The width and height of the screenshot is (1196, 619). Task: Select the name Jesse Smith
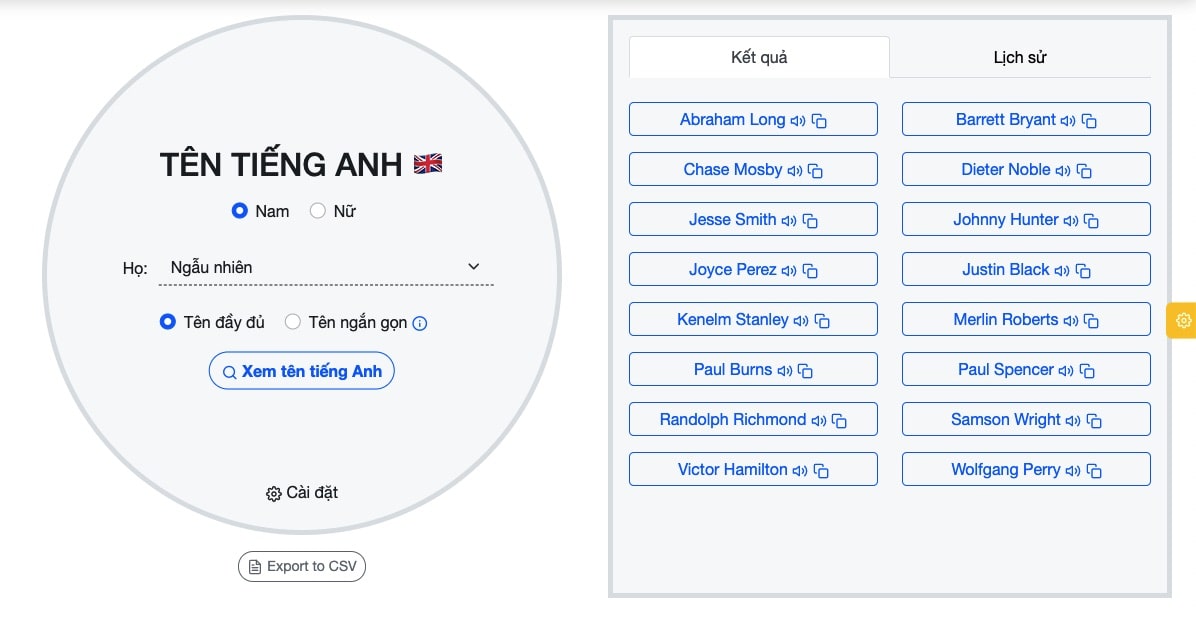click(733, 219)
